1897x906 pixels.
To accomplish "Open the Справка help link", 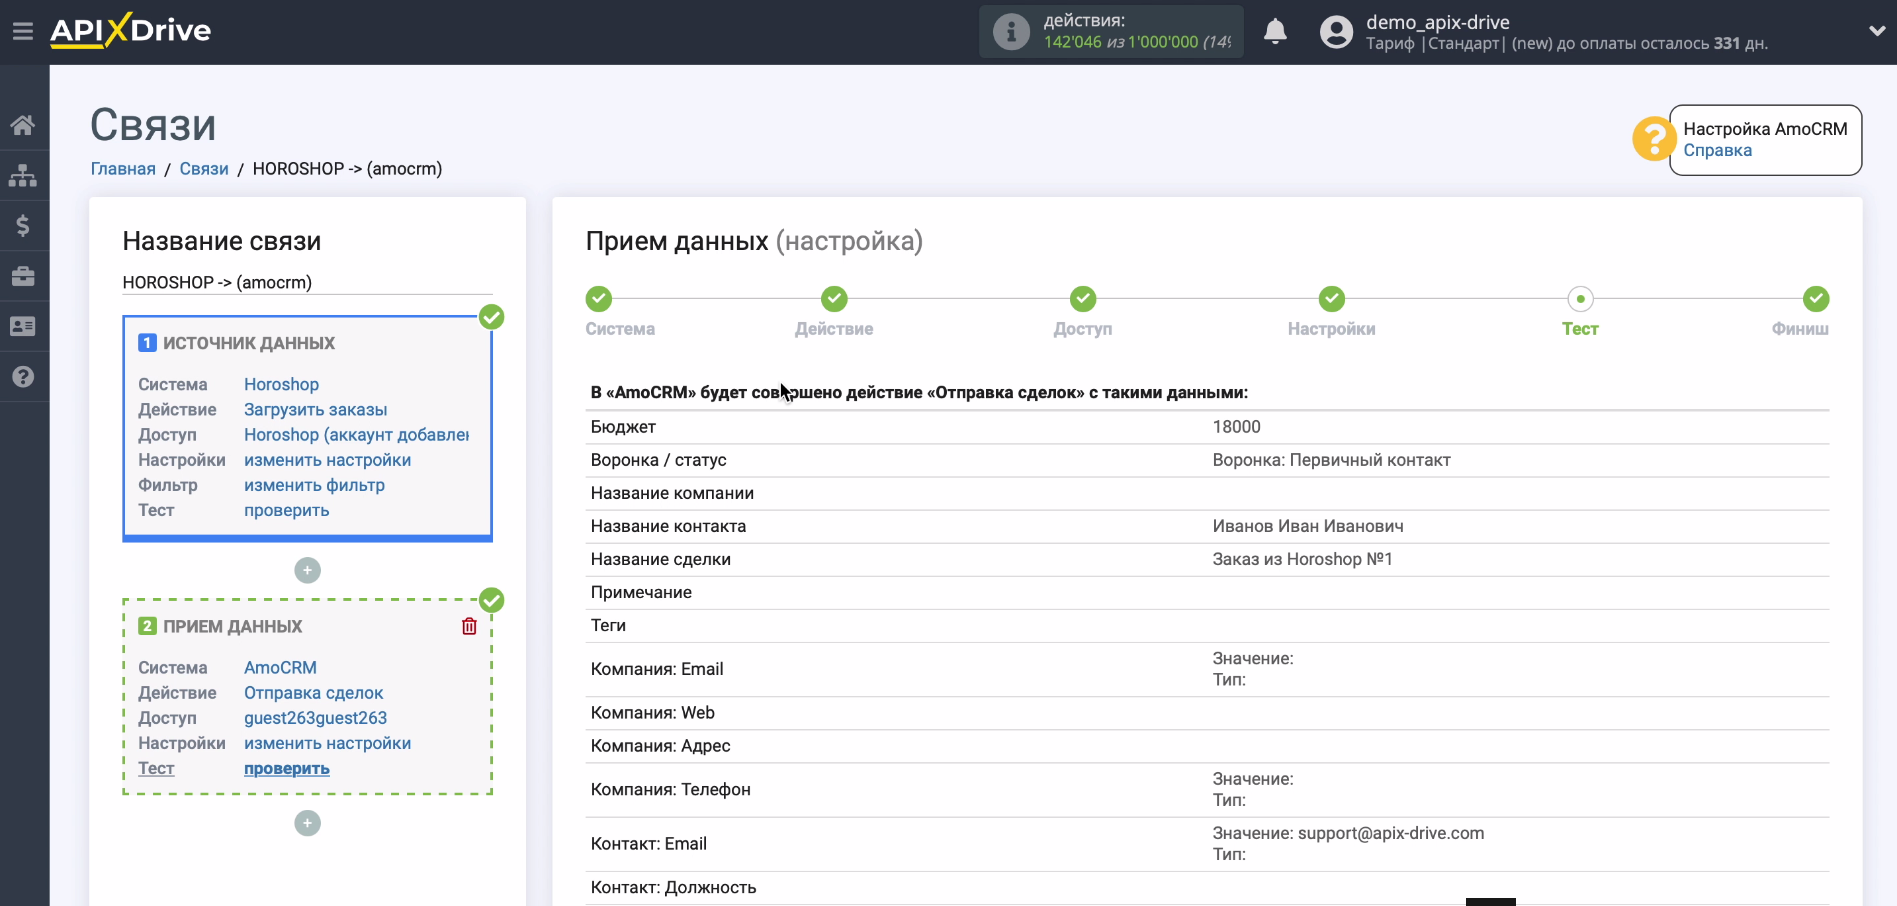I will point(1717,150).
